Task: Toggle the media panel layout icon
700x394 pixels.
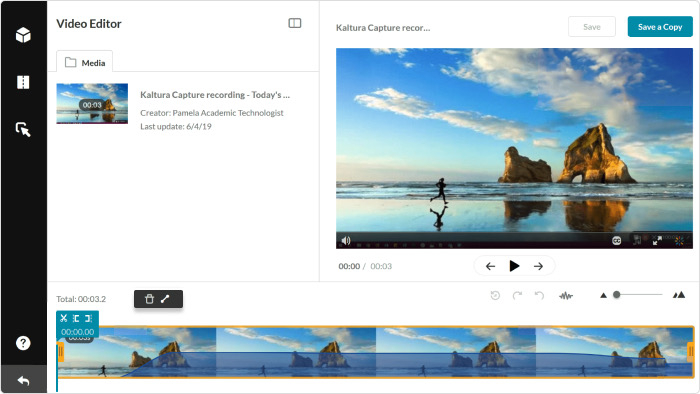Action: pos(295,23)
